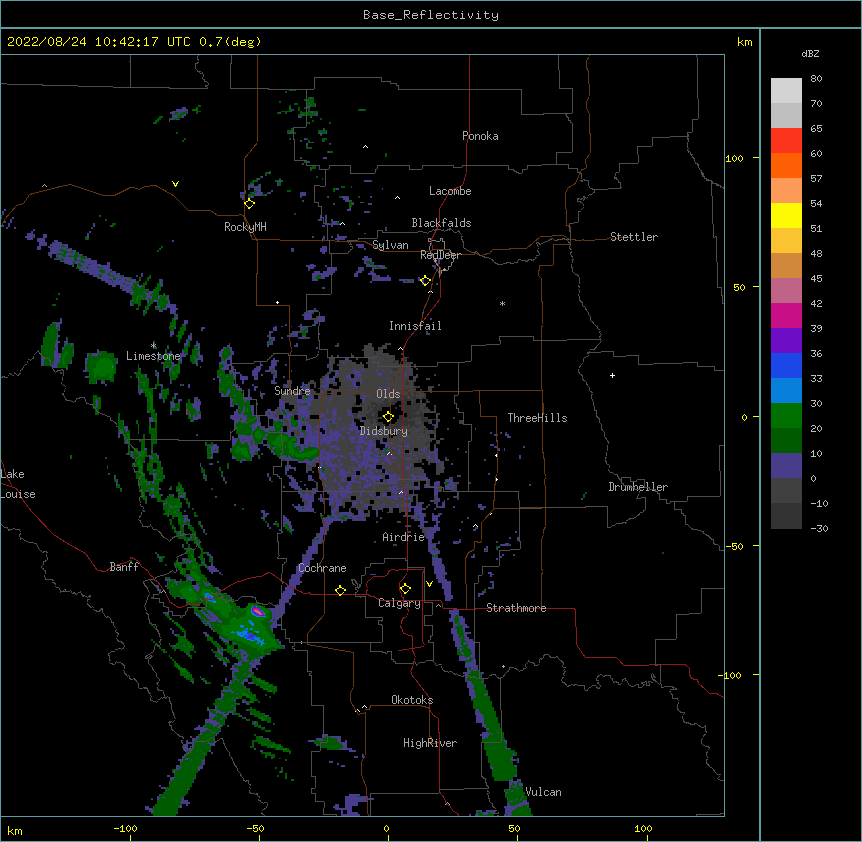Click the yellow V marker east of Calgary
This screenshot has height=842, width=862.
(x=429, y=584)
